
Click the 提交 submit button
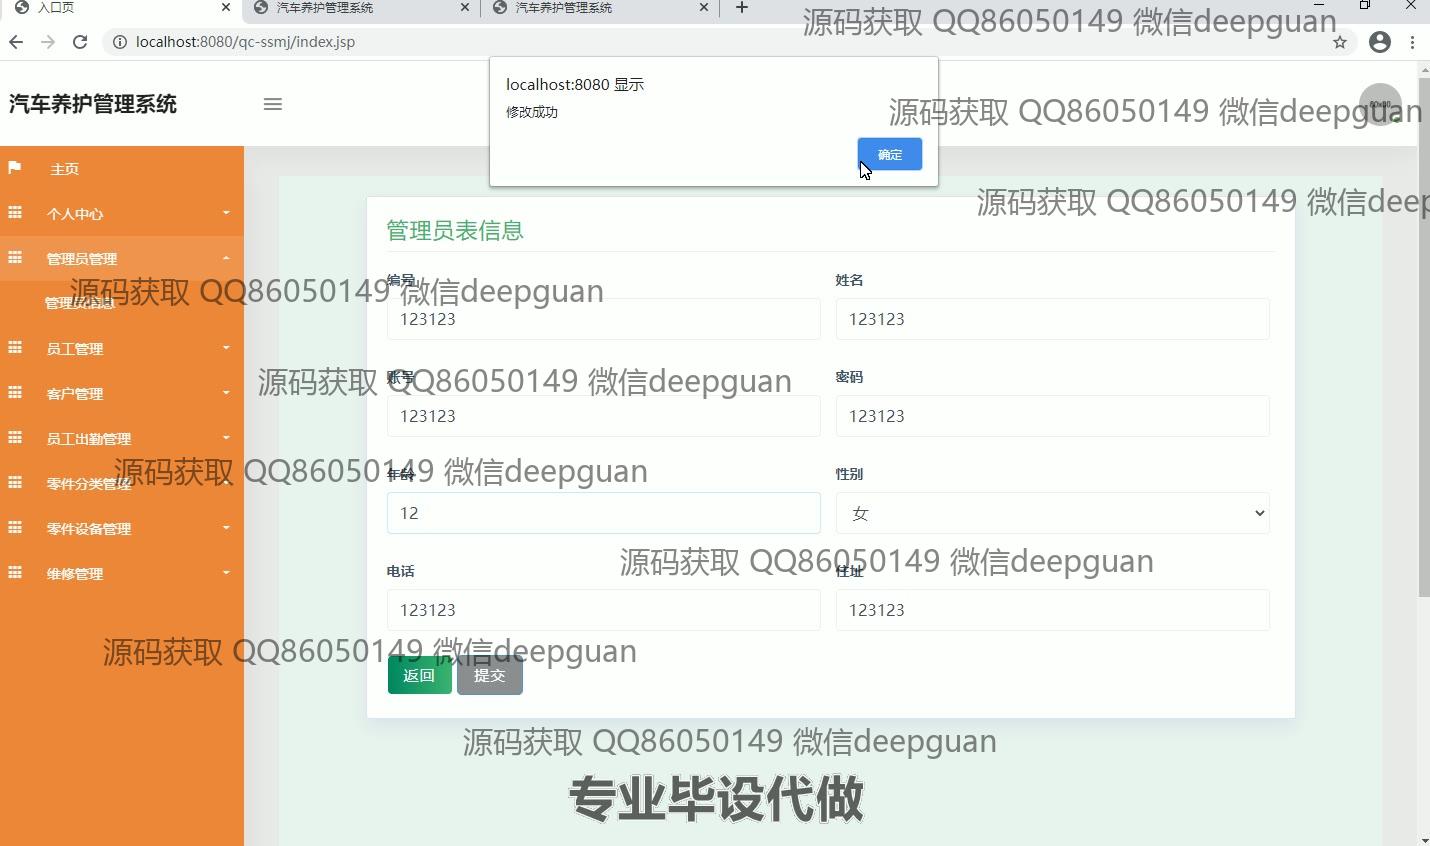point(489,675)
